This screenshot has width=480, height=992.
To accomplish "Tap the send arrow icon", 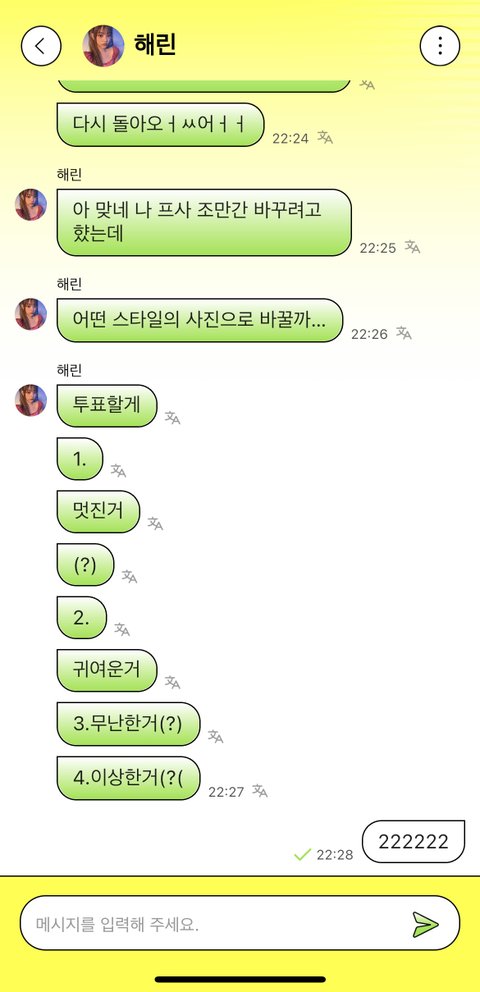I will pos(425,924).
